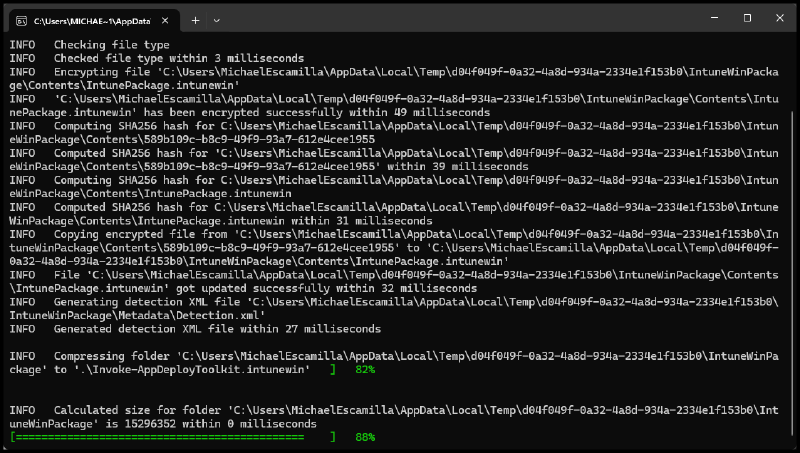The image size is (800, 453).
Task: Maximize the terminal window
Action: 747,18
